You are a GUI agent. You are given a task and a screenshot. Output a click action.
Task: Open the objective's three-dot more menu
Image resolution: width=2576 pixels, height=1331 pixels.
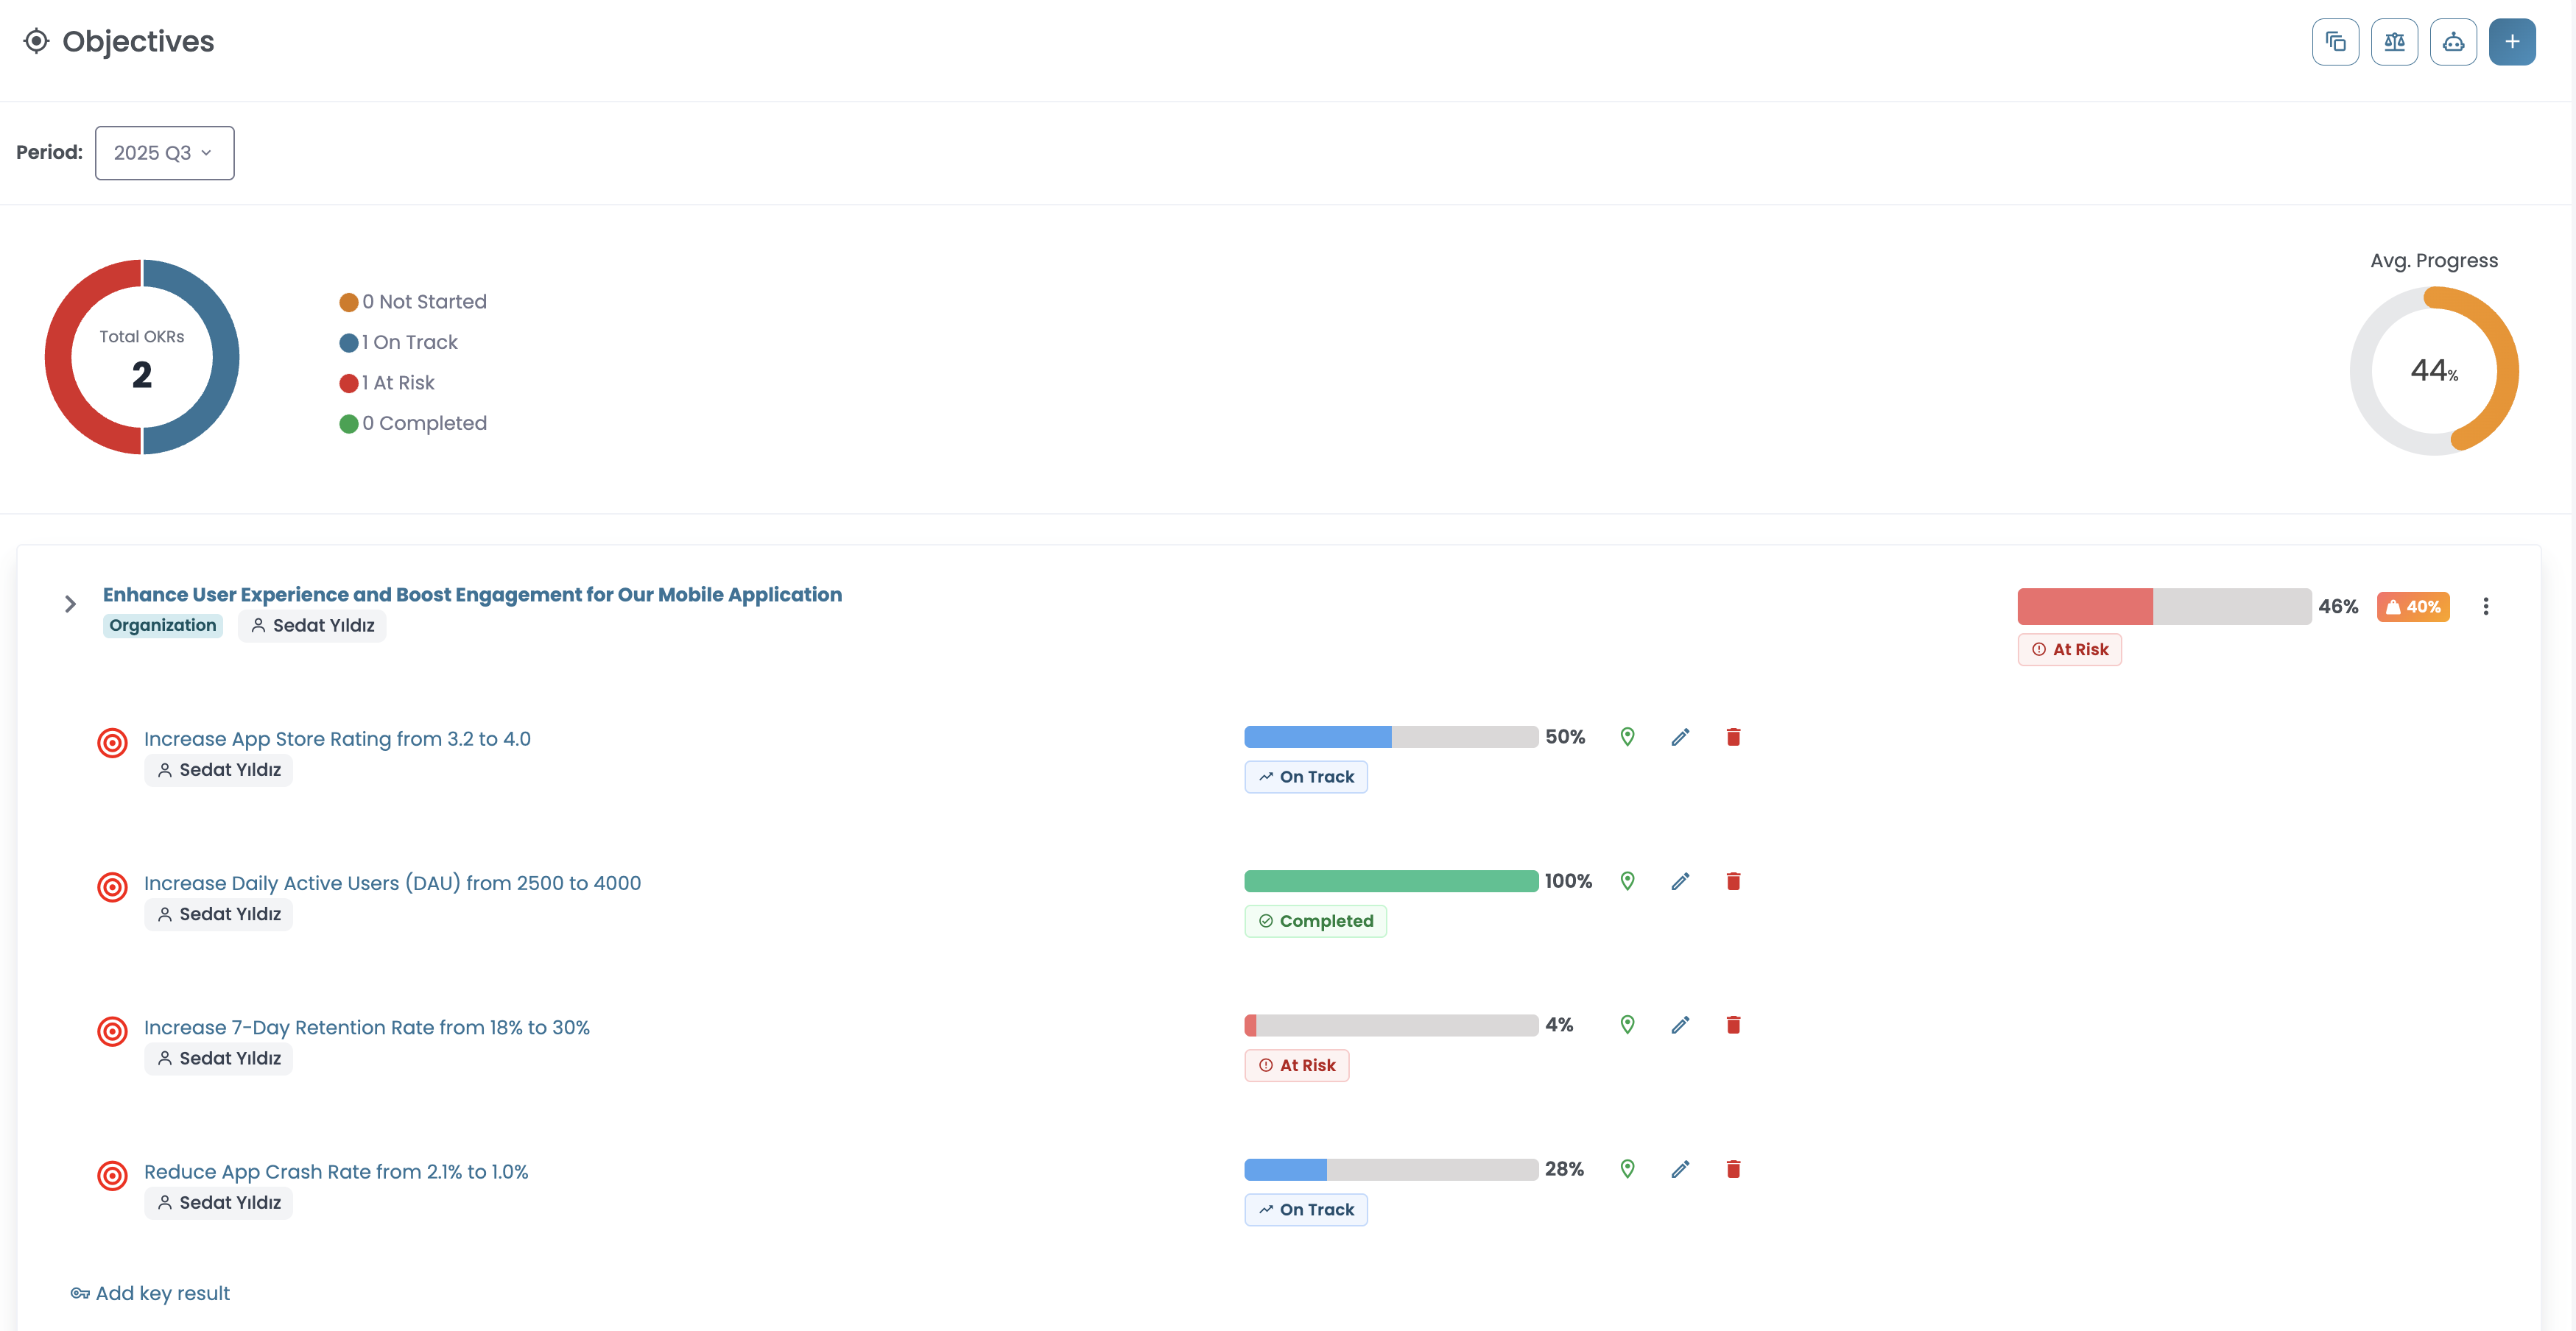[x=2485, y=606]
